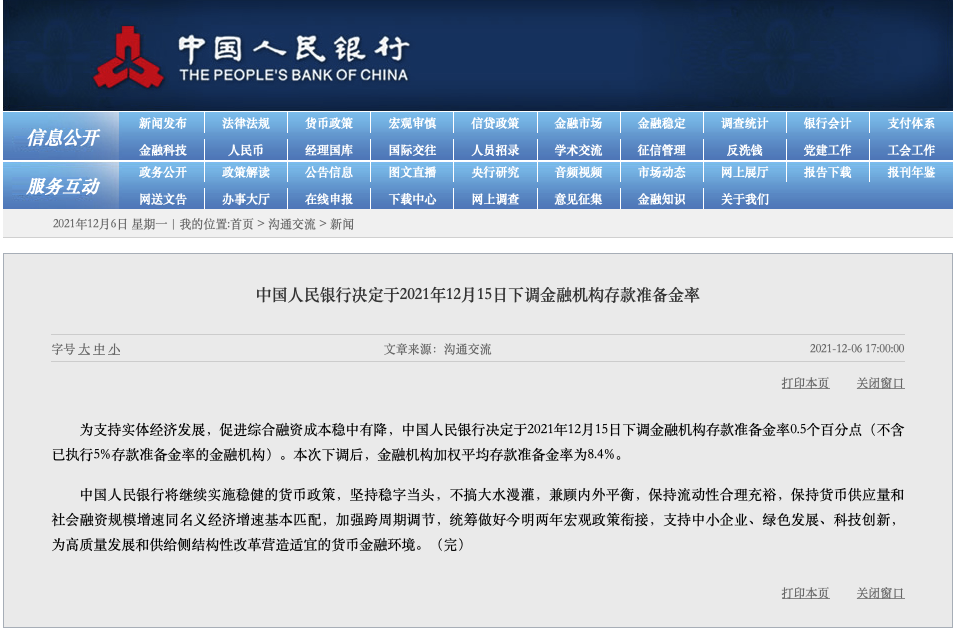Open 意见征集 link
955x630 pixels.
click(x=578, y=199)
